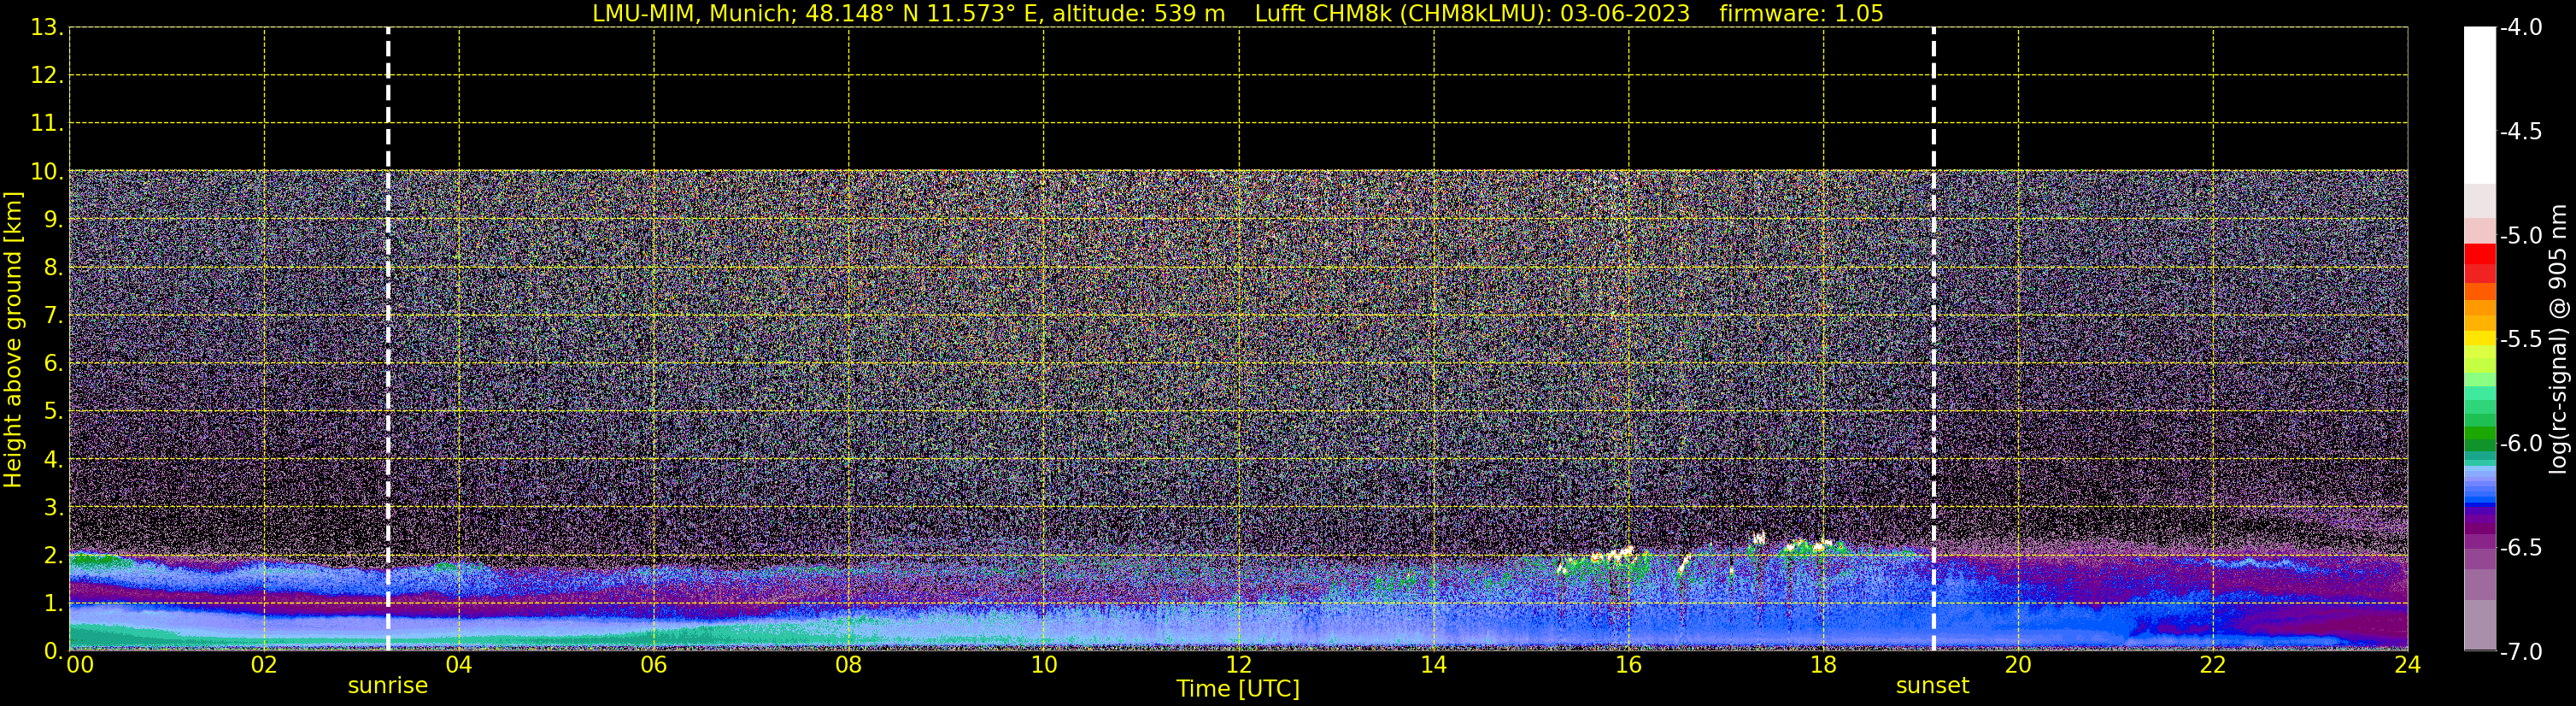Click the '18' time tick label
The image size is (2576, 706).
(x=1824, y=665)
